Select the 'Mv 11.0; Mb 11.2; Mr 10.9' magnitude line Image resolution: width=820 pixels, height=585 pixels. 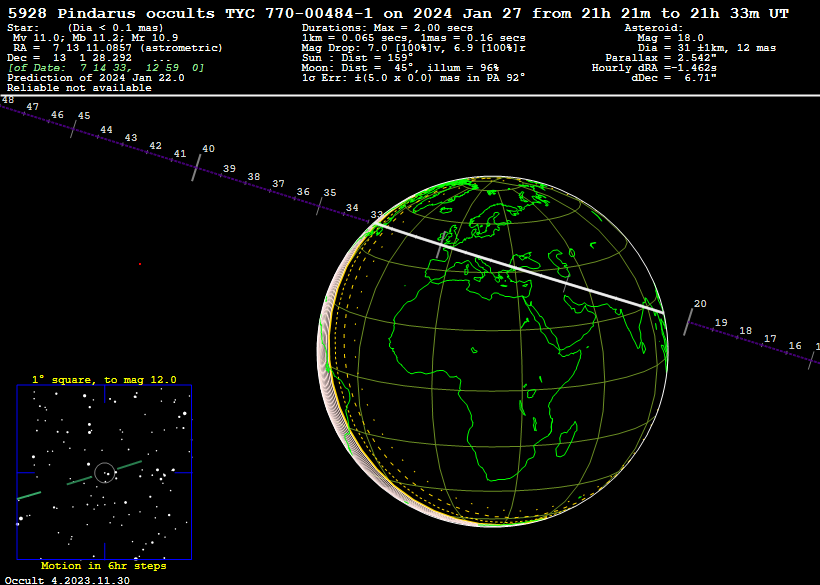tap(95, 38)
